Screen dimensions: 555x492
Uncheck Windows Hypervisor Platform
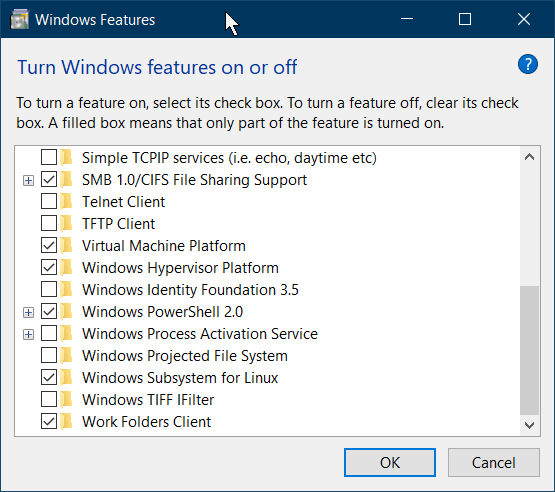pyautogui.click(x=49, y=267)
